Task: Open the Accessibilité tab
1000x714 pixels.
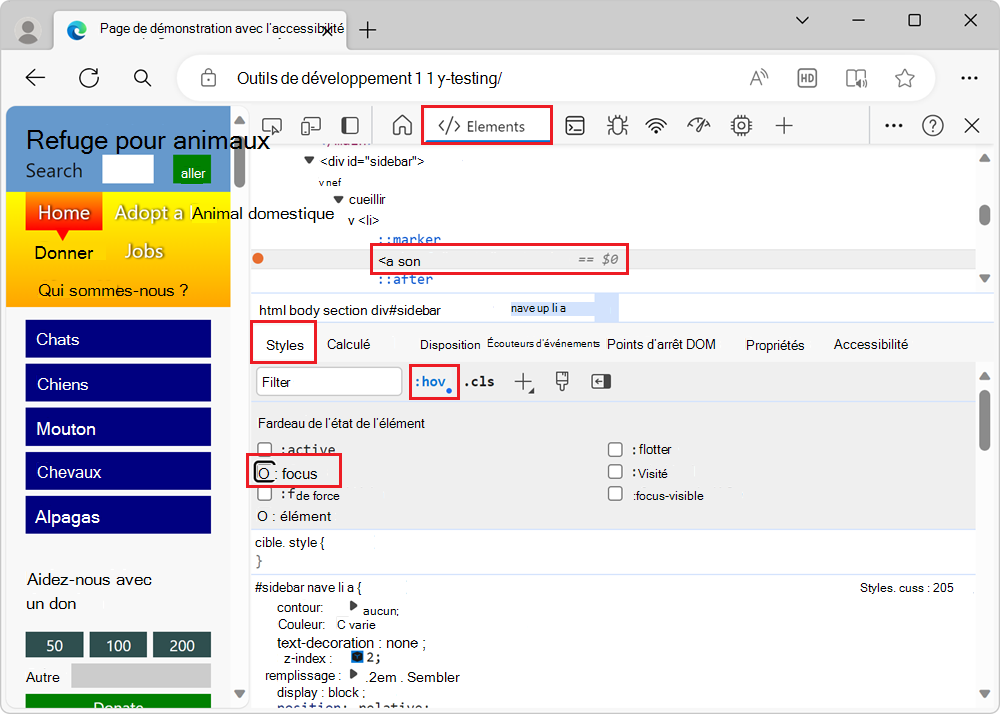Action: point(870,344)
